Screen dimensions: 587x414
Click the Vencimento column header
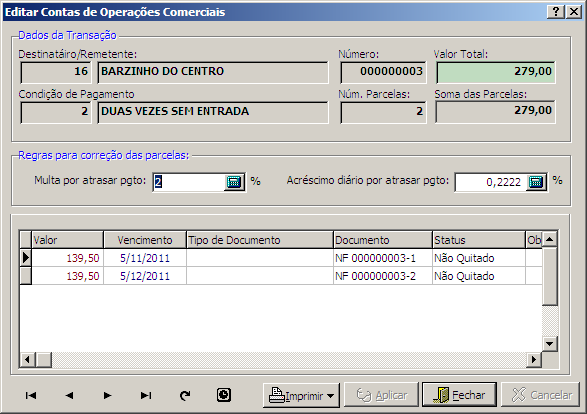tap(145, 240)
